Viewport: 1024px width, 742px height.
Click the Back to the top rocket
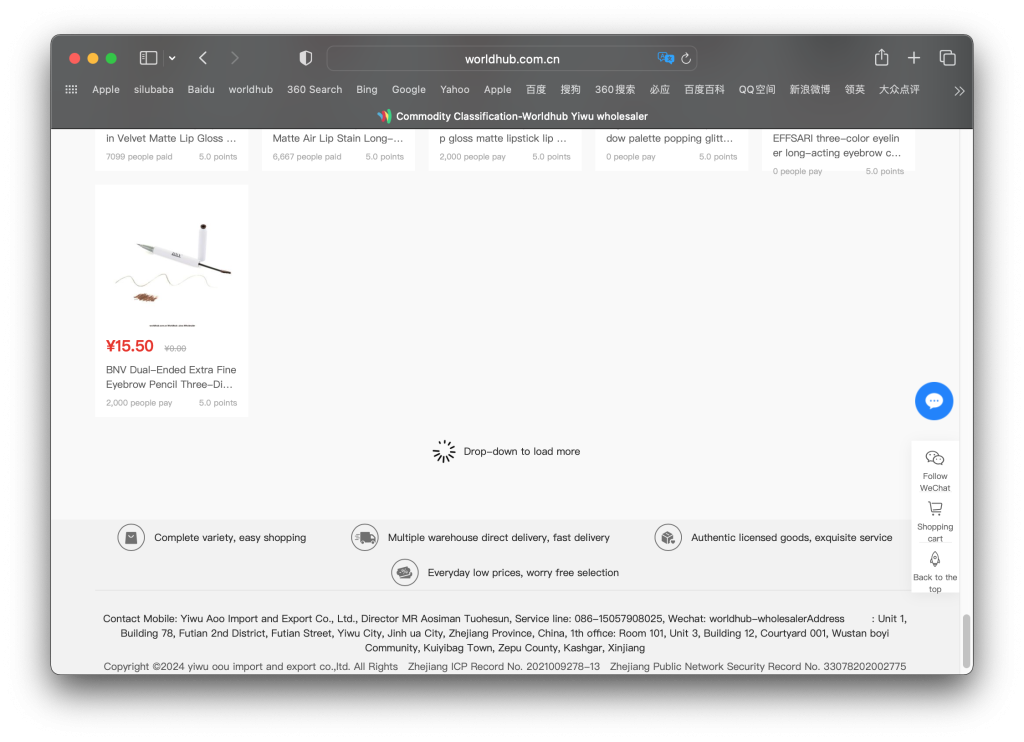[935, 559]
